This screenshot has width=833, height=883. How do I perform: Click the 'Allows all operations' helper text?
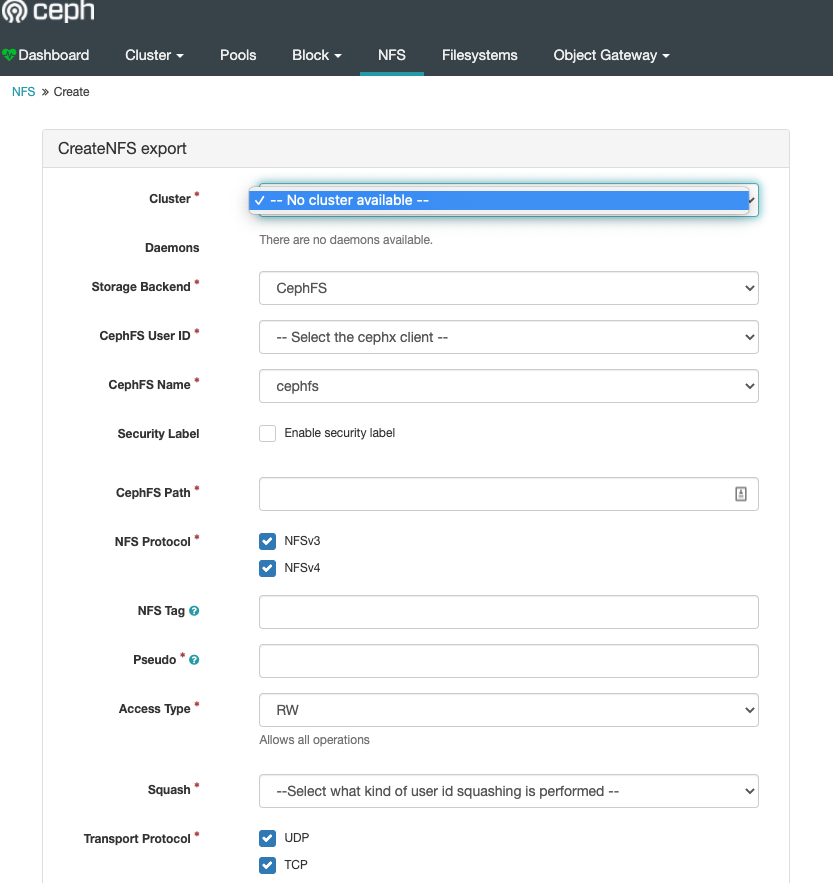pyautogui.click(x=314, y=740)
